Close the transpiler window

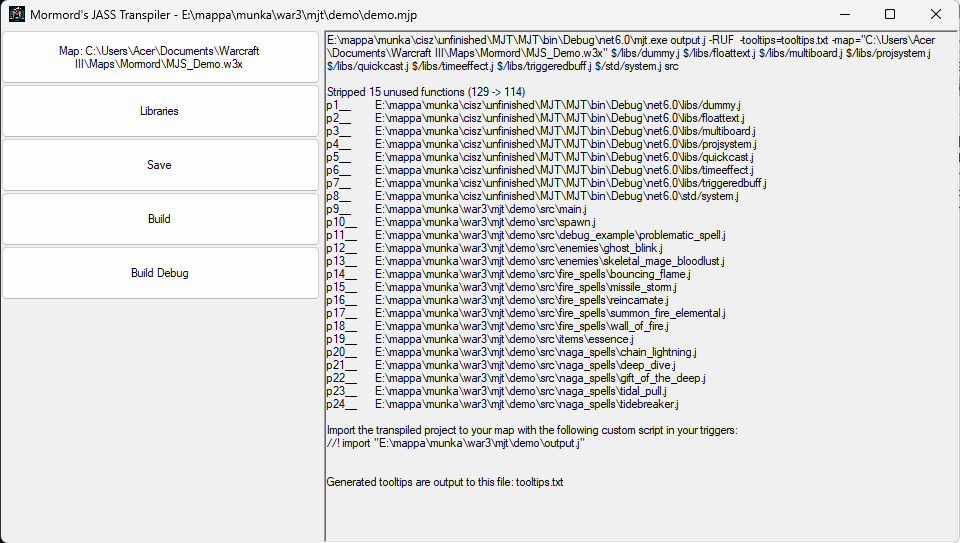point(936,14)
